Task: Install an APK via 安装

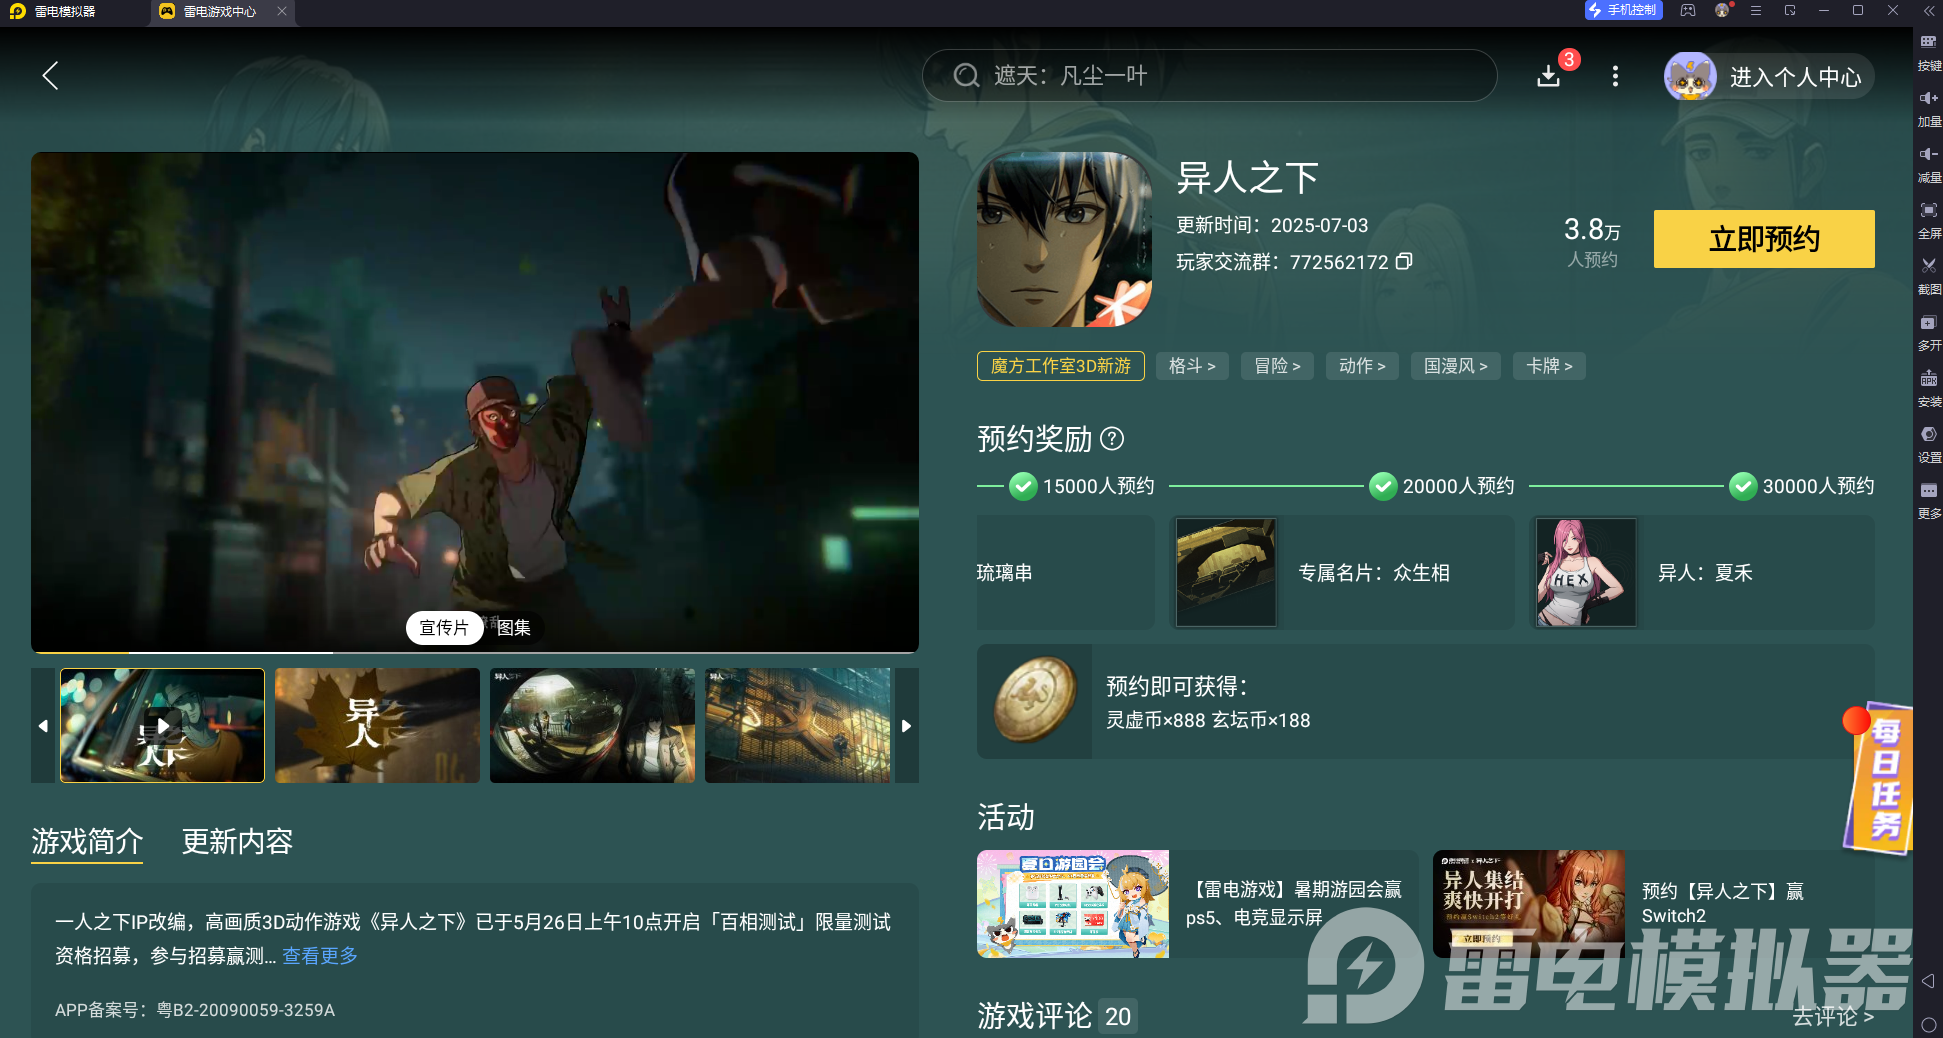Action: tap(1929, 388)
